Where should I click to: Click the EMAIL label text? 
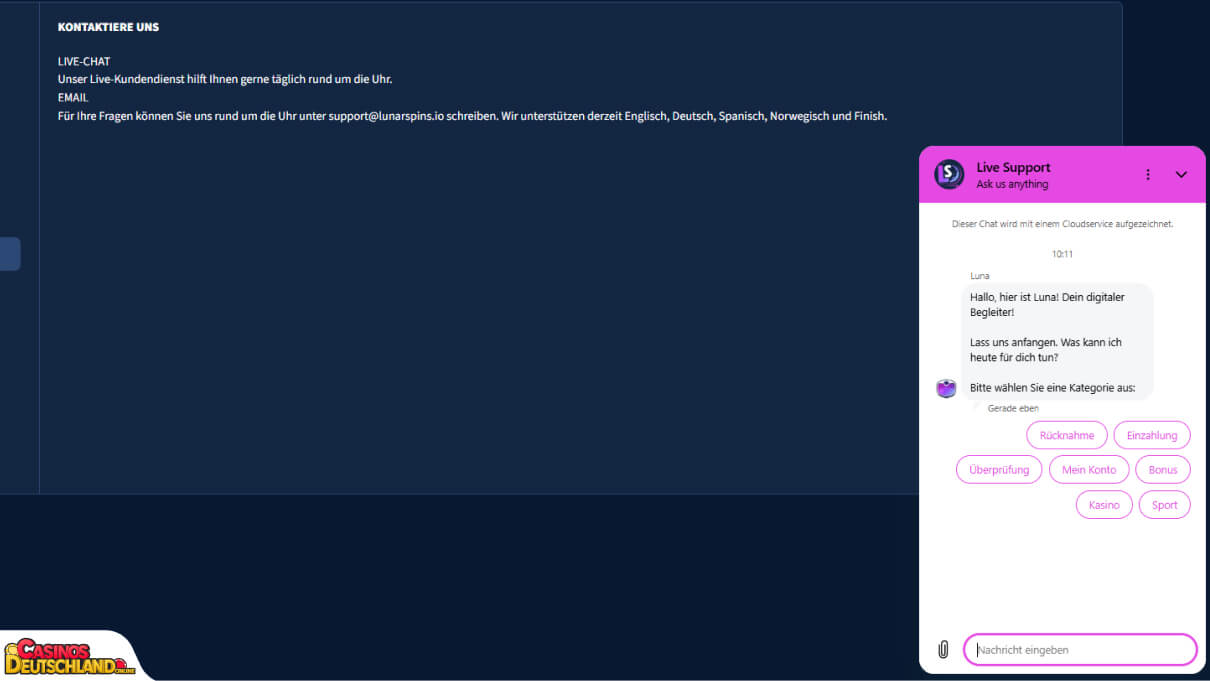(73, 98)
